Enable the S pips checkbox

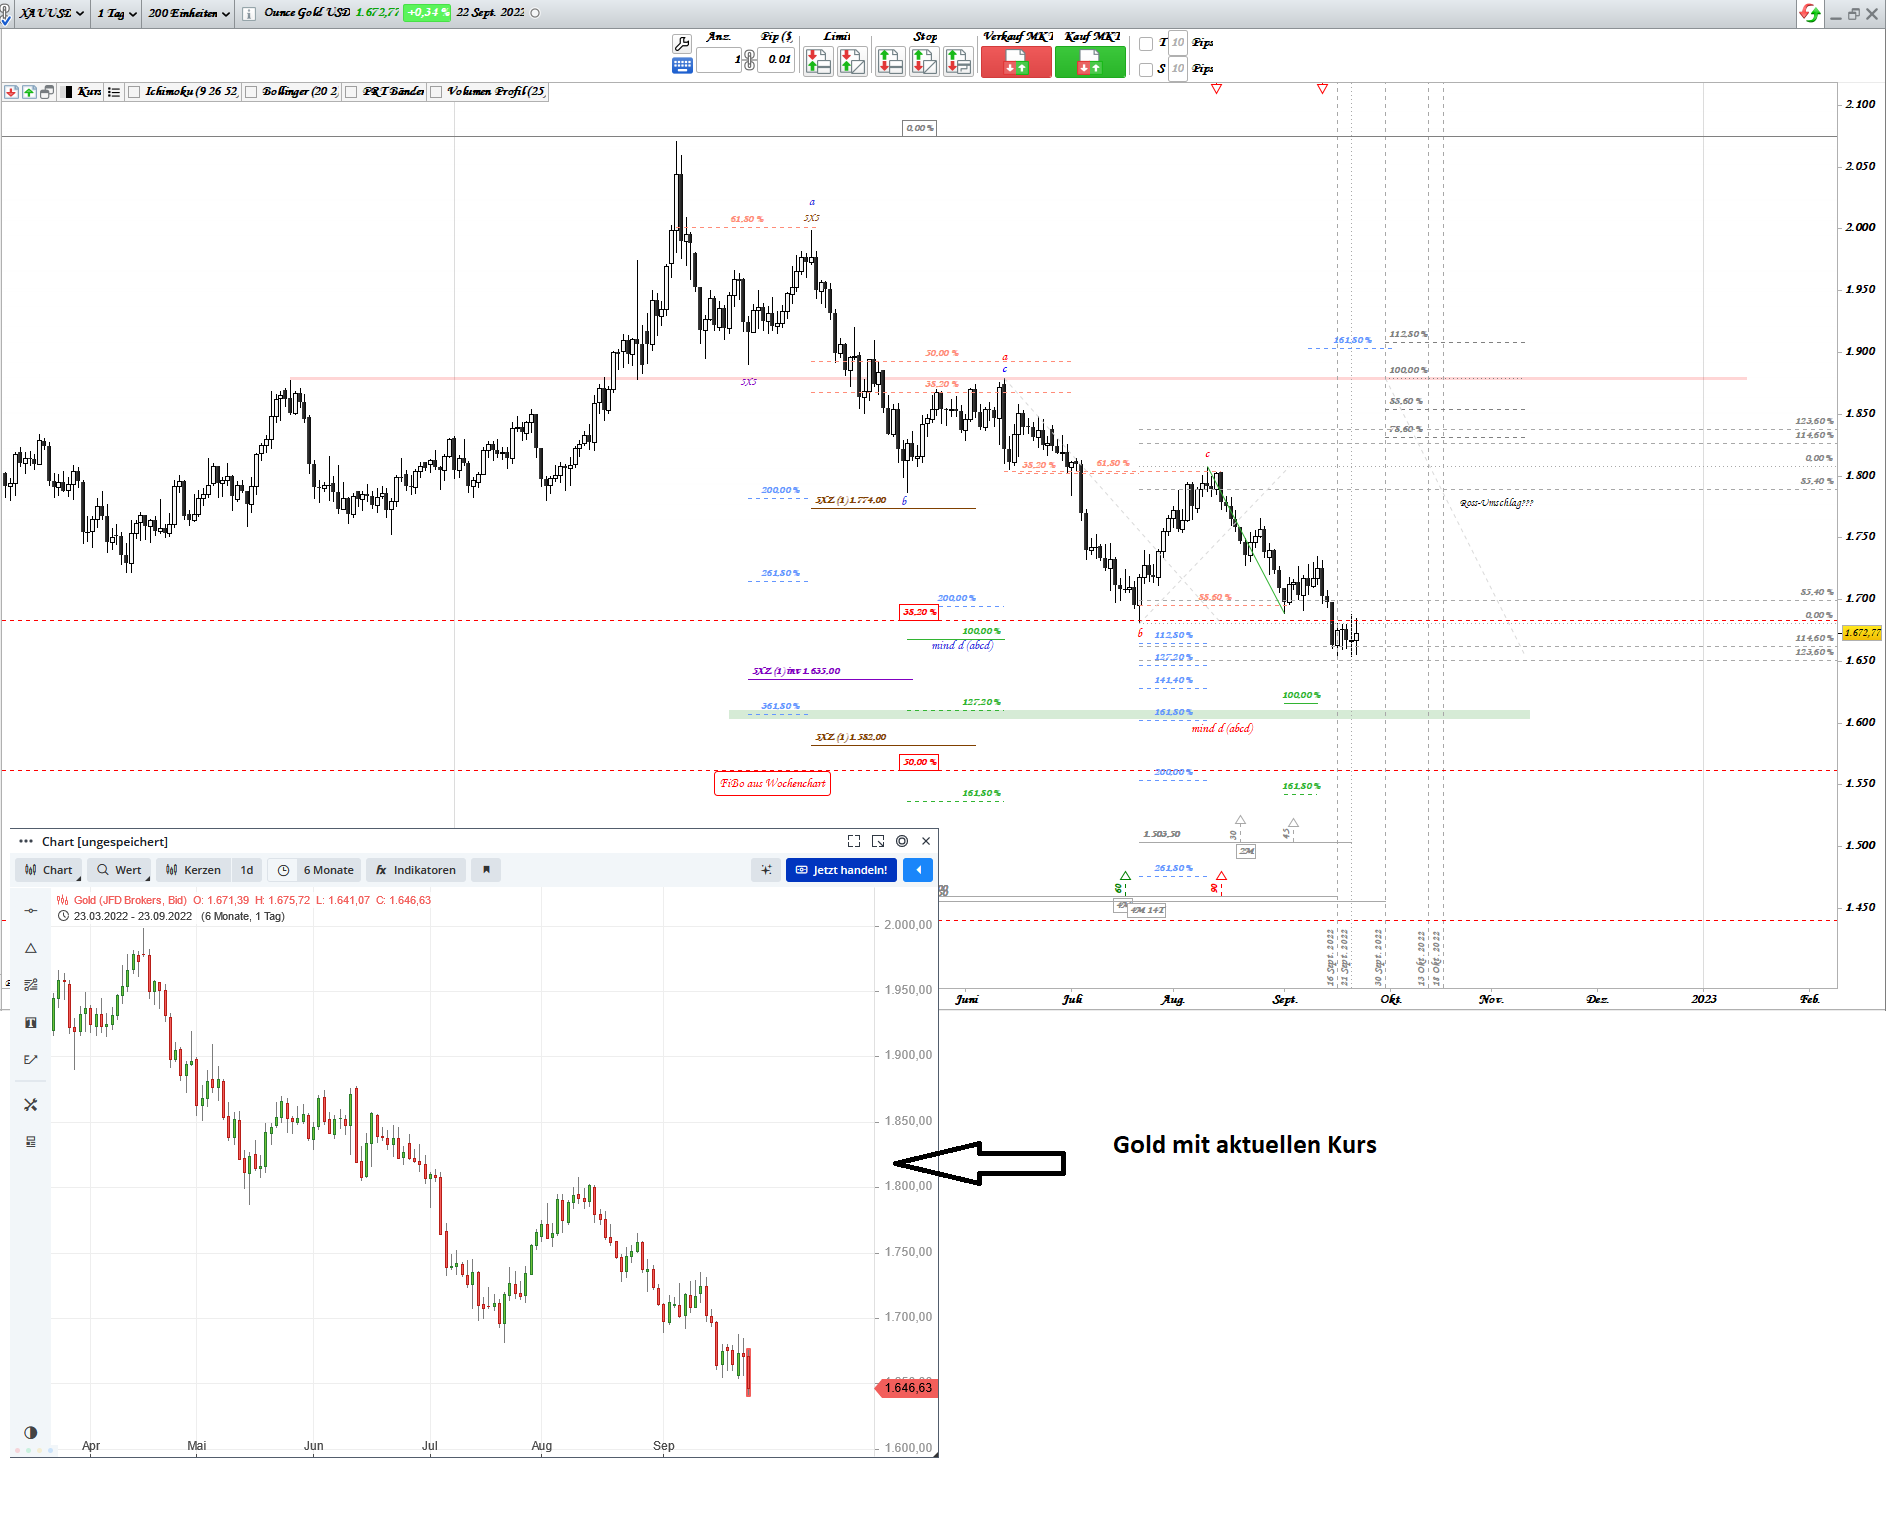click(1146, 69)
